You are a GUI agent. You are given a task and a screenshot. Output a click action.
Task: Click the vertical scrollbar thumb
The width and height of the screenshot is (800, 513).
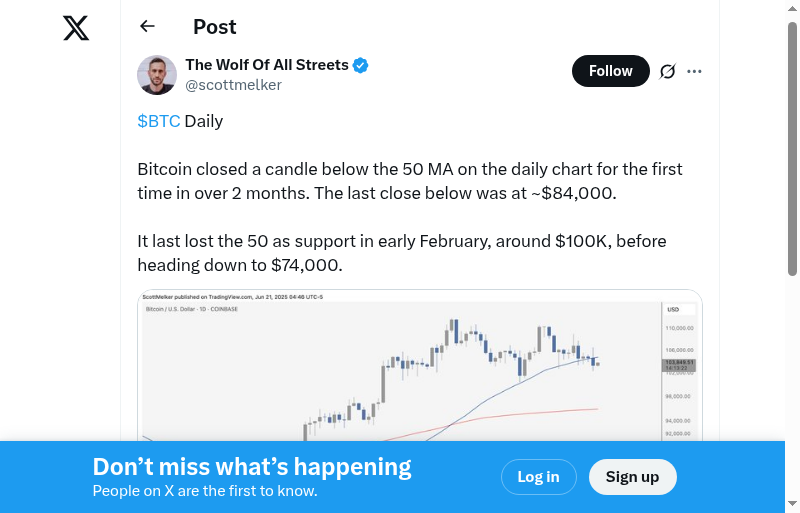(x=792, y=150)
